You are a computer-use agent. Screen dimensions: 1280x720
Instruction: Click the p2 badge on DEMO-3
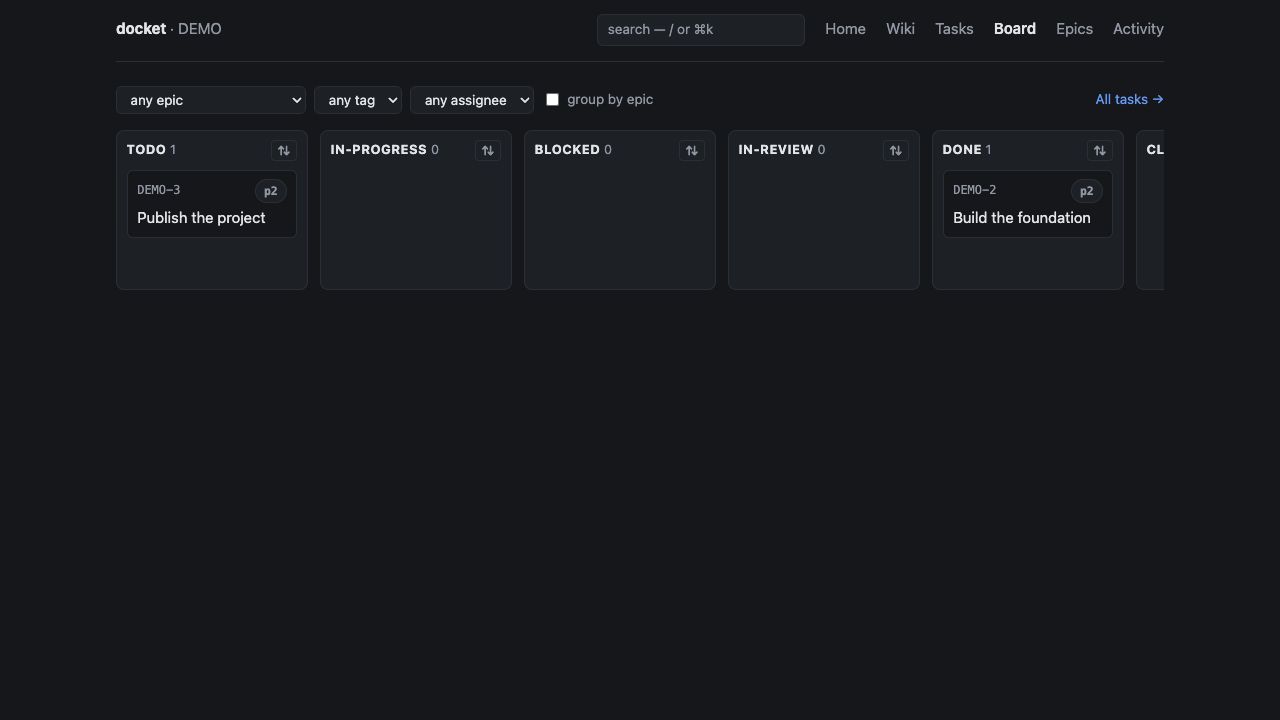271,191
